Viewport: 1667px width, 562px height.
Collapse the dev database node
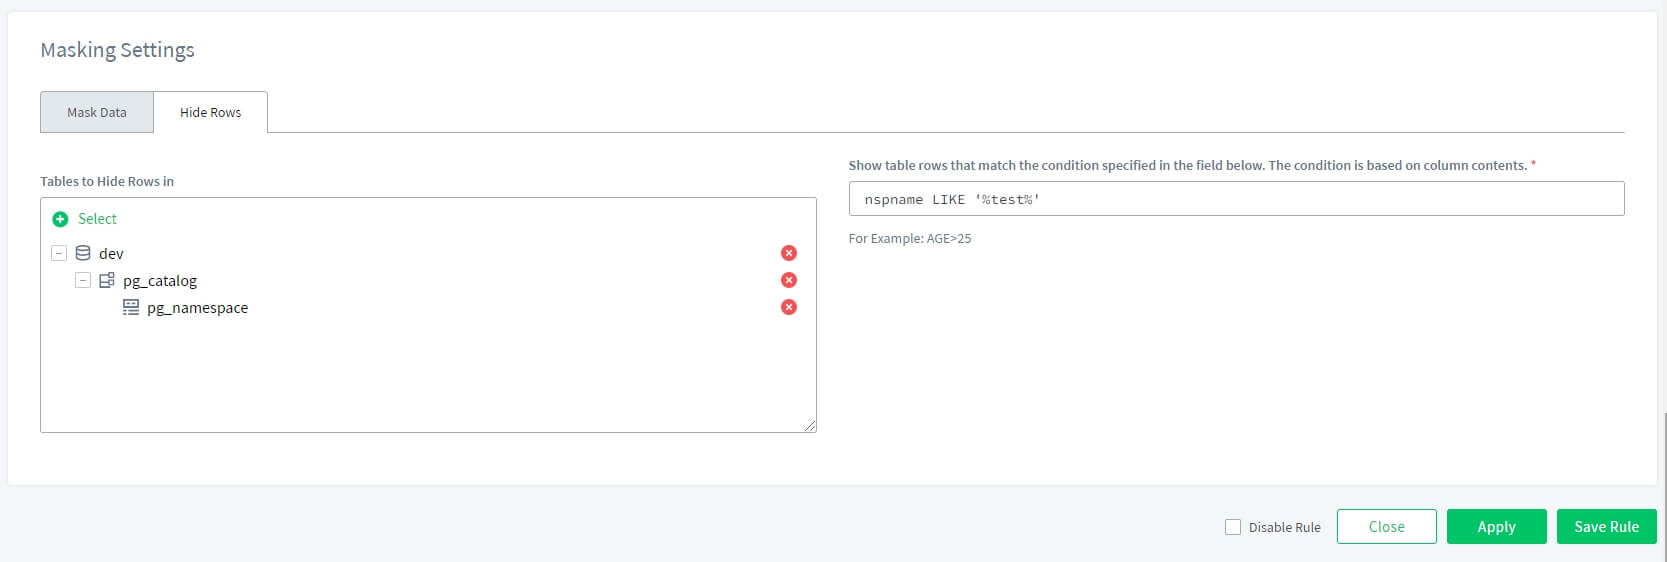point(59,253)
